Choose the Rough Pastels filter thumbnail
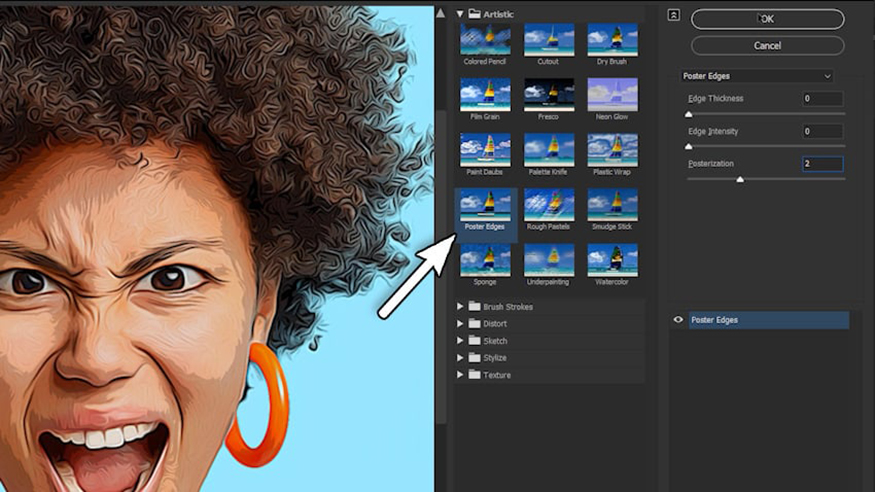 pyautogui.click(x=549, y=205)
